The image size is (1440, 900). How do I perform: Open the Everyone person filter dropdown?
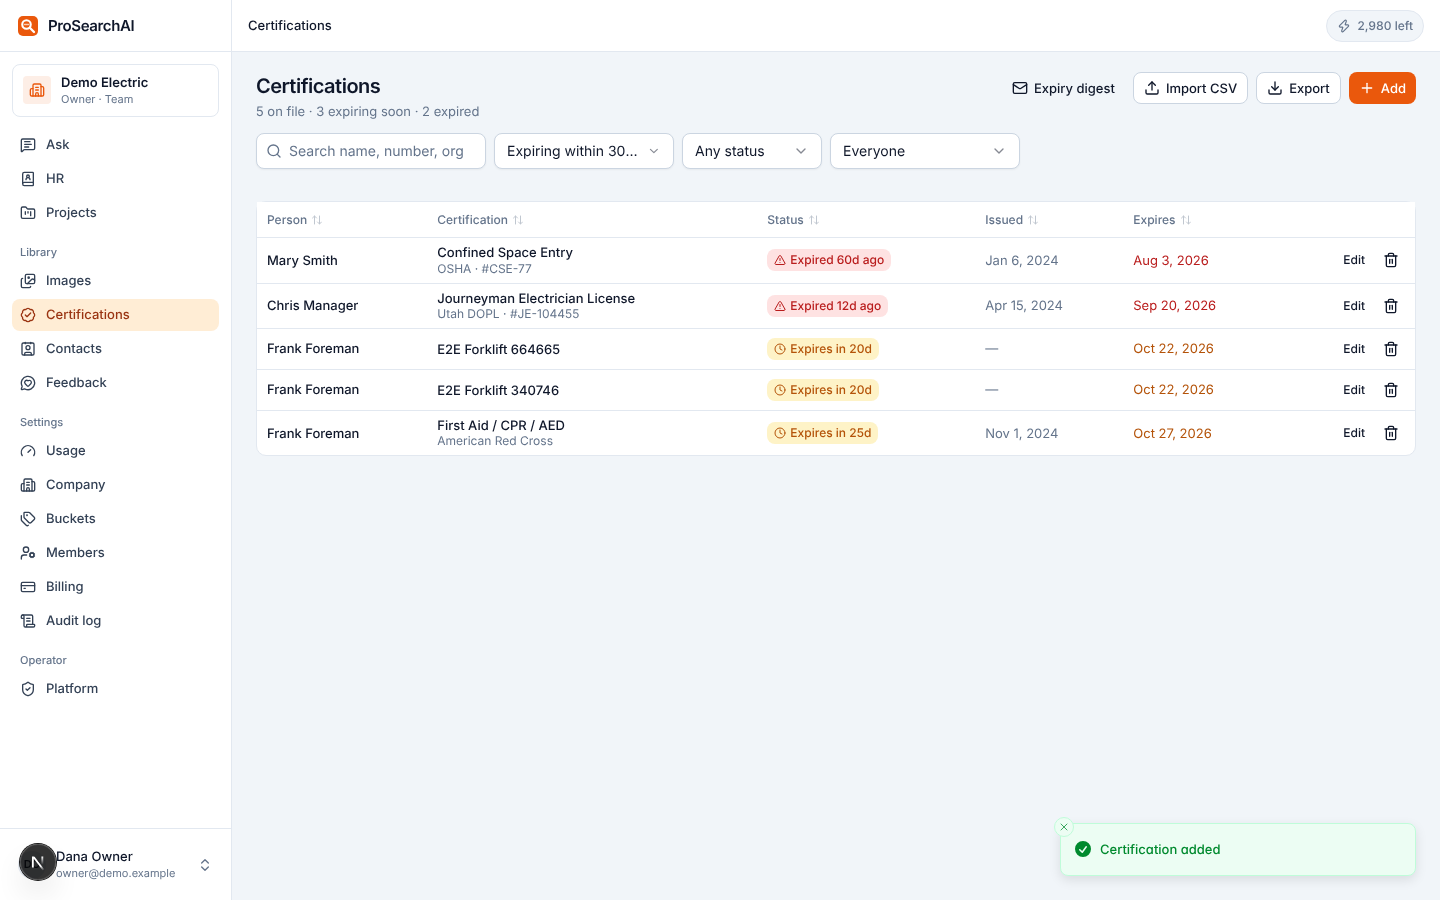[925, 151]
